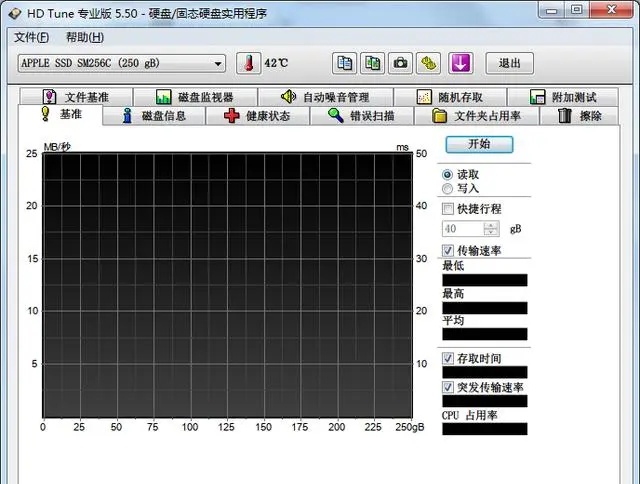The image size is (640, 484).
Task: Click the short stroke gB spinner field
Action: [x=470, y=229]
